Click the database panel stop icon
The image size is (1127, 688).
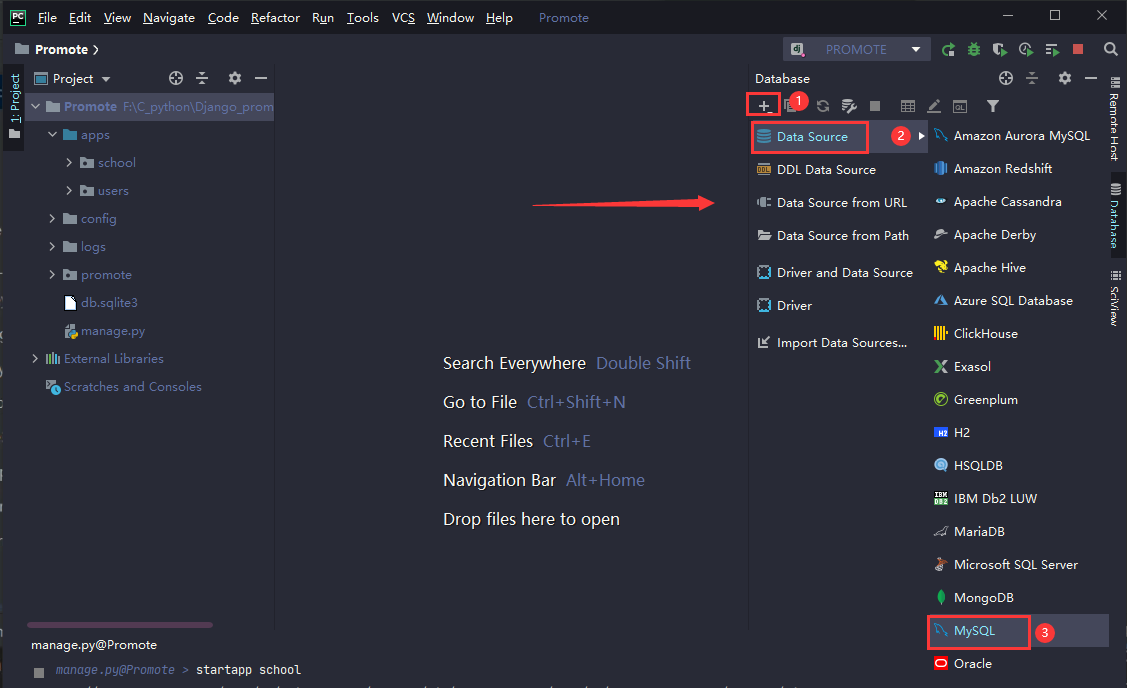[x=875, y=106]
